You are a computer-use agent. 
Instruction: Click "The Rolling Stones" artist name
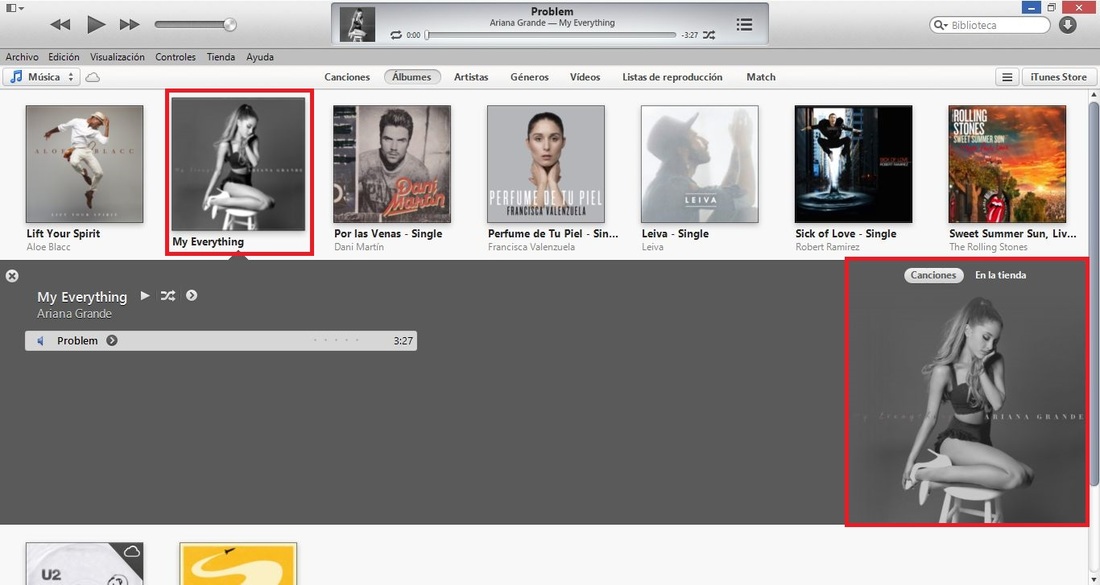pyautogui.click(x=988, y=247)
